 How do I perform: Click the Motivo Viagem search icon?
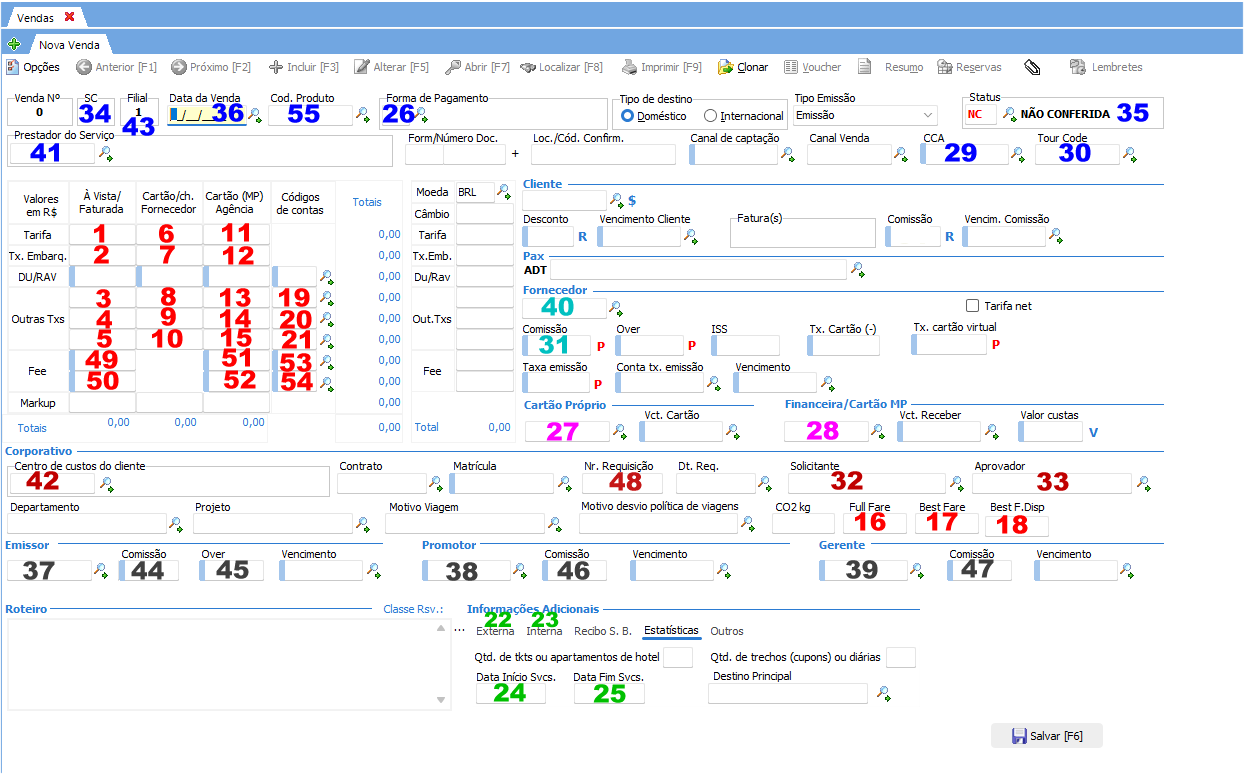click(554, 524)
